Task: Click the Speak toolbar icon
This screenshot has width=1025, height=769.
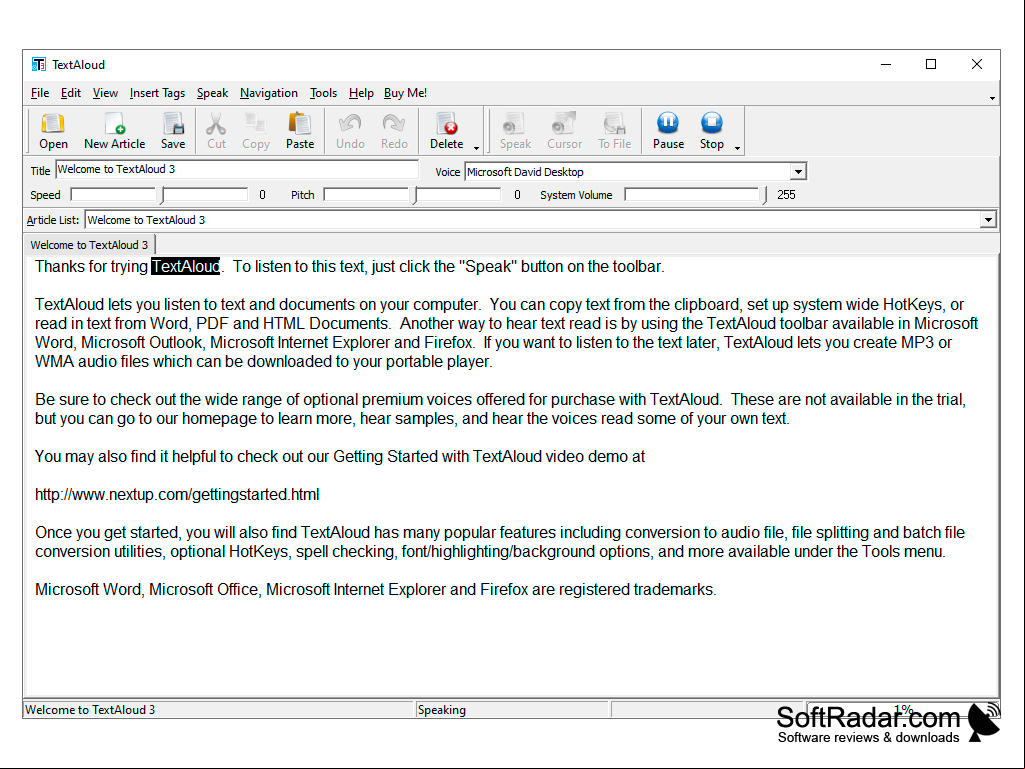Action: point(515,131)
